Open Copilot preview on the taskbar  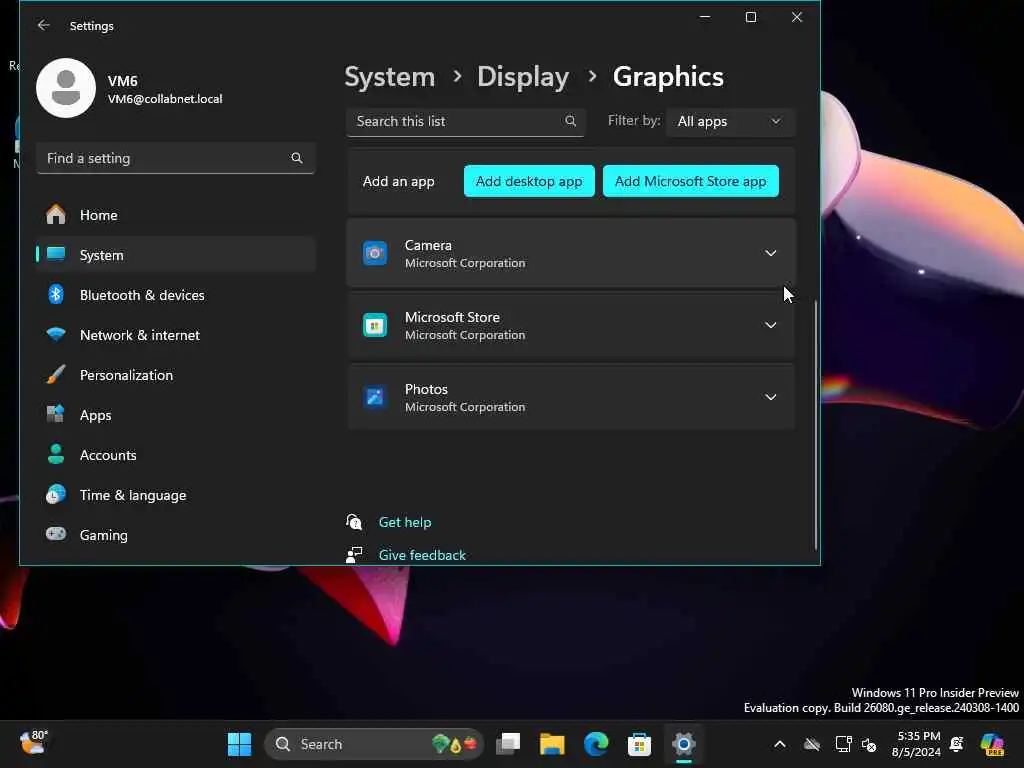pyautogui.click(x=992, y=744)
